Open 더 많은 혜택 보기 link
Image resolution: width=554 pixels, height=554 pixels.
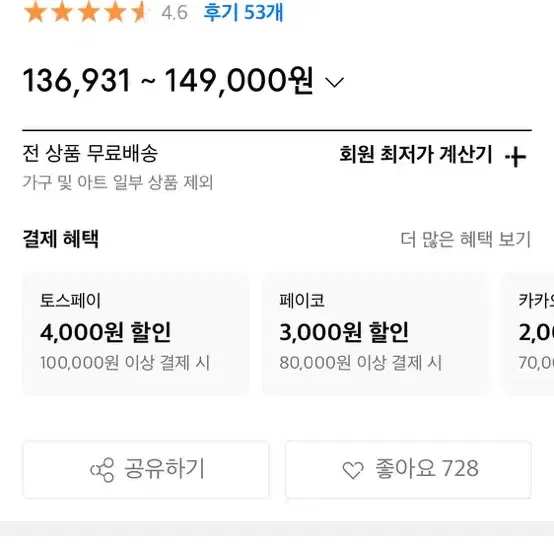coord(466,240)
